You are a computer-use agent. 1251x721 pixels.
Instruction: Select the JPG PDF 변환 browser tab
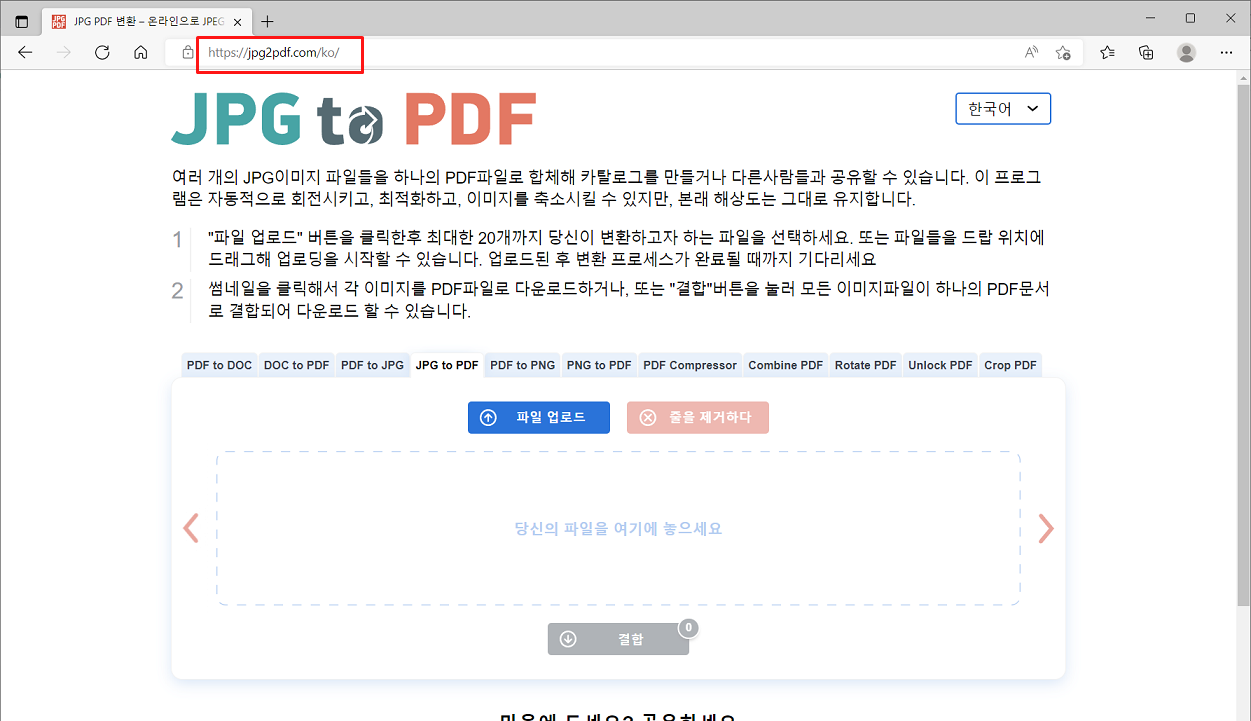click(148, 21)
